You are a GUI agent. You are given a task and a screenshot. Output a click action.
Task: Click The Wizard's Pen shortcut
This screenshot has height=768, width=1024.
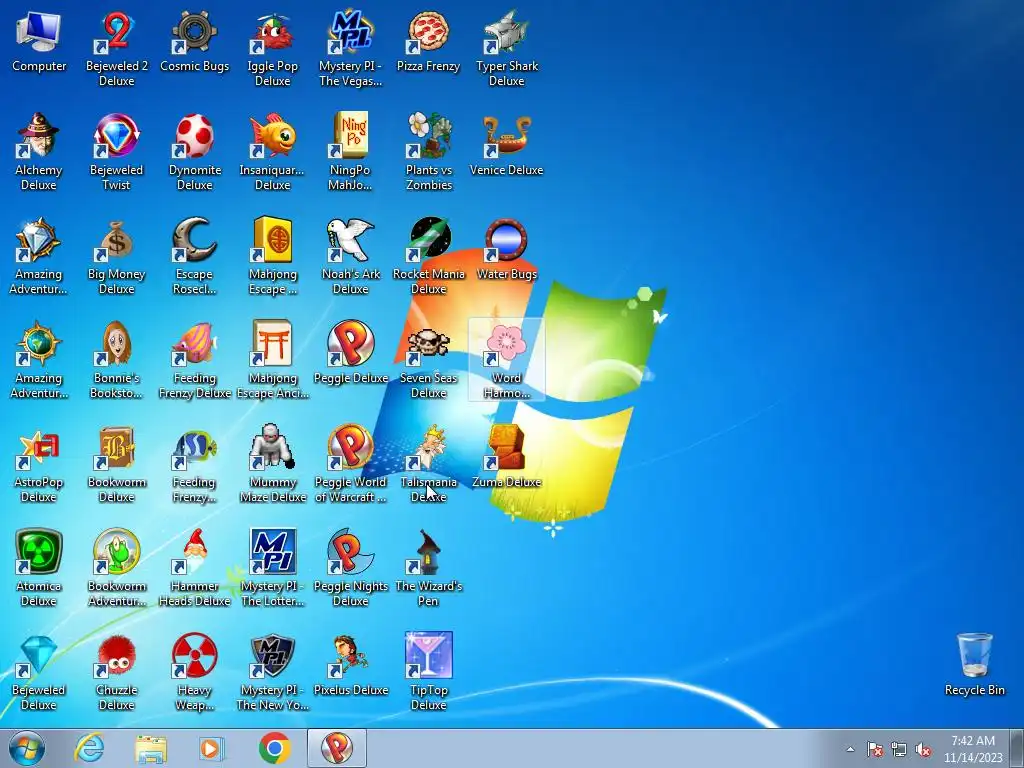[428, 568]
